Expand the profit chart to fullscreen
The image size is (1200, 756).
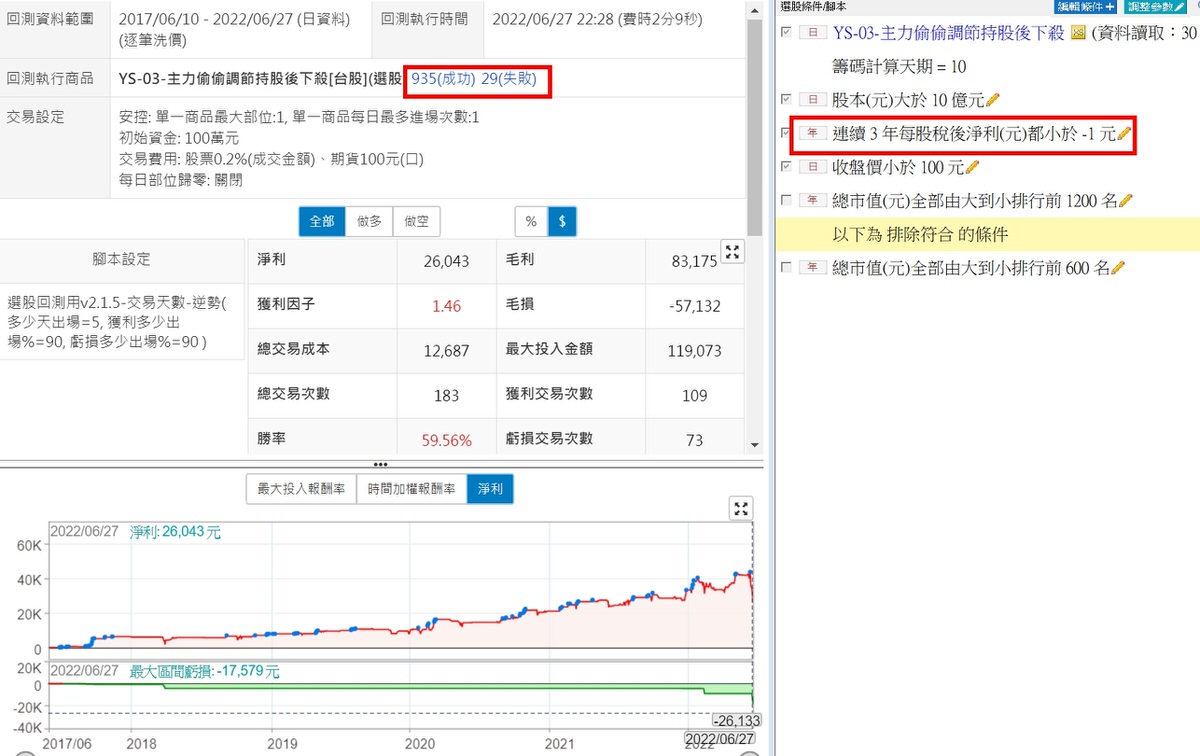coord(741,509)
